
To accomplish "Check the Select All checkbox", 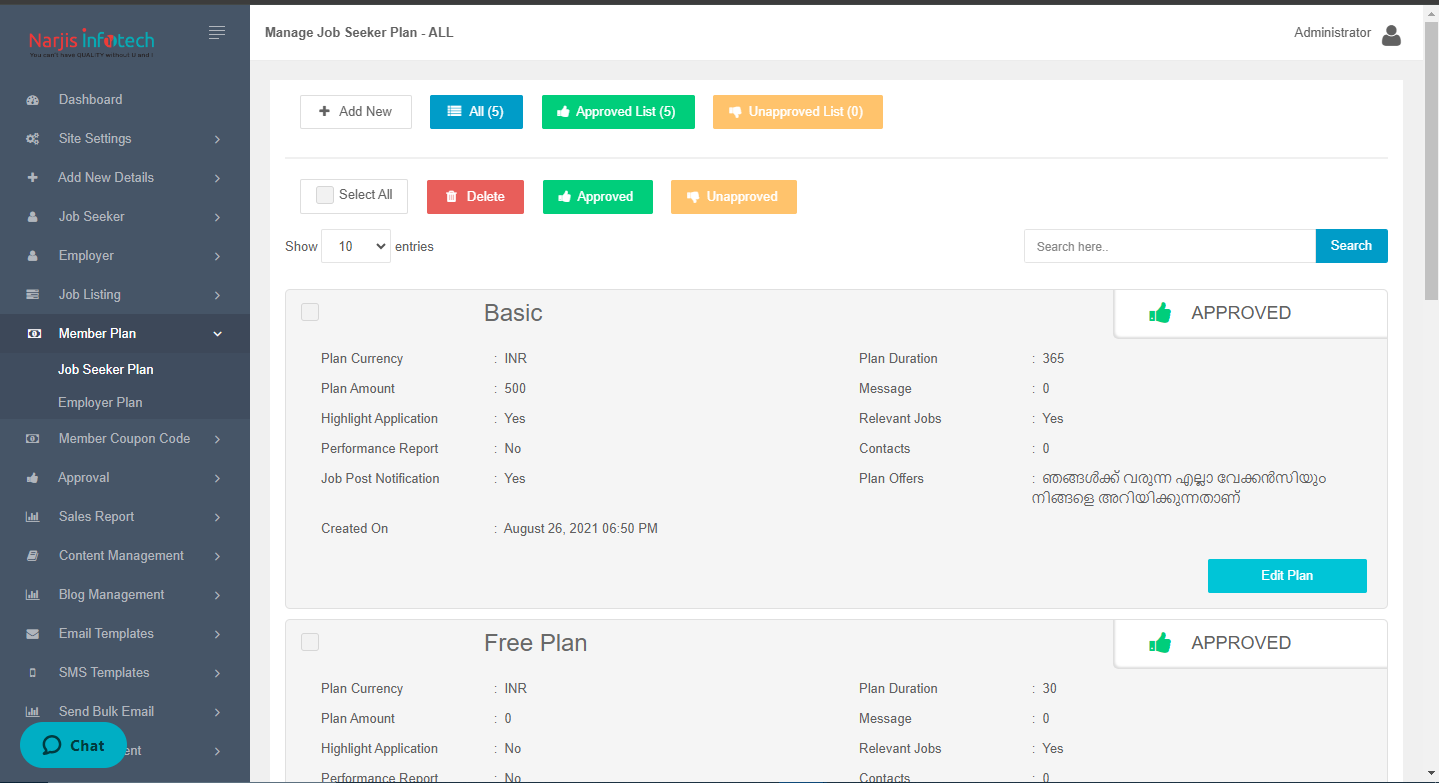I will click(325, 196).
